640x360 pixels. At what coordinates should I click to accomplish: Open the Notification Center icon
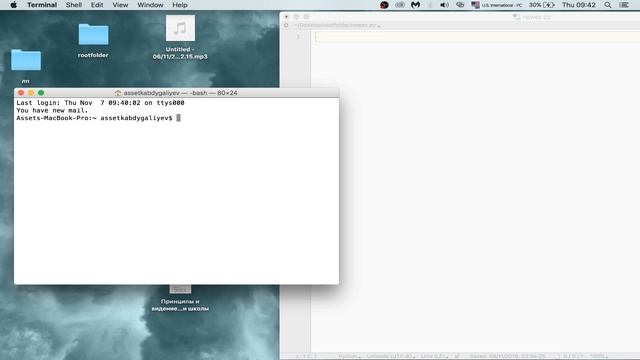[624, 5]
